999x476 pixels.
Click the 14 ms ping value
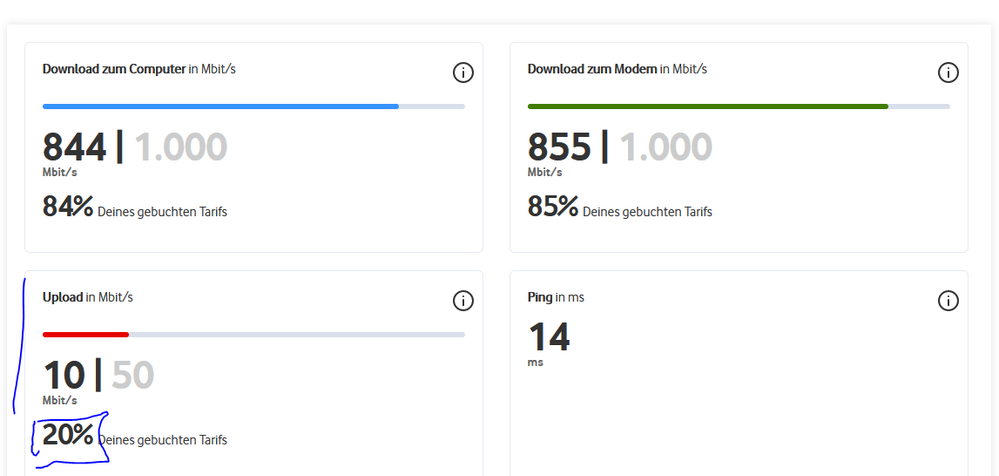(x=549, y=337)
